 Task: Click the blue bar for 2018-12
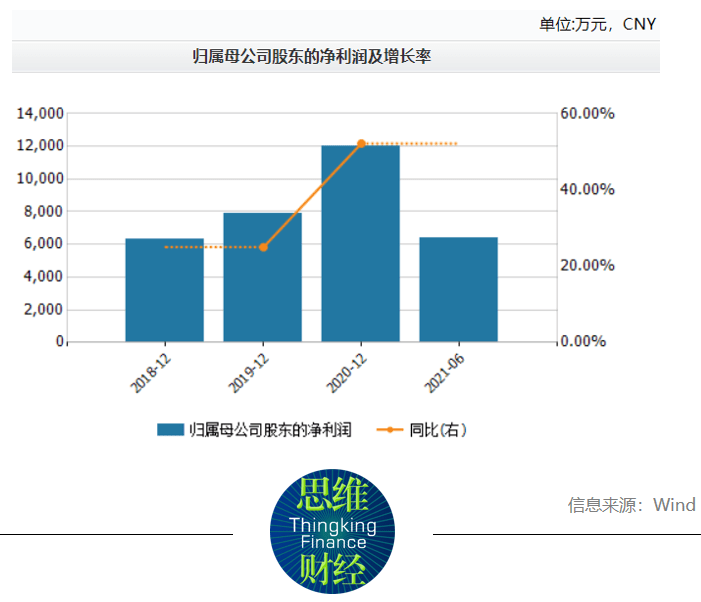tap(164, 290)
